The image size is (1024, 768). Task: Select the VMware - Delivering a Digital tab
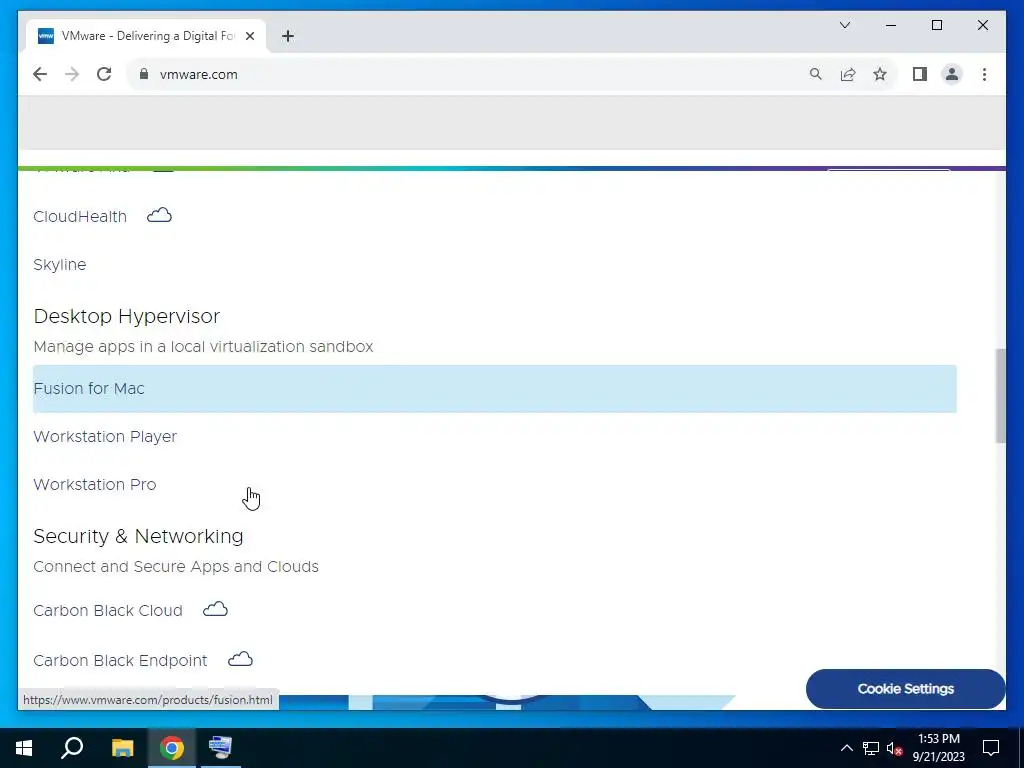146,36
